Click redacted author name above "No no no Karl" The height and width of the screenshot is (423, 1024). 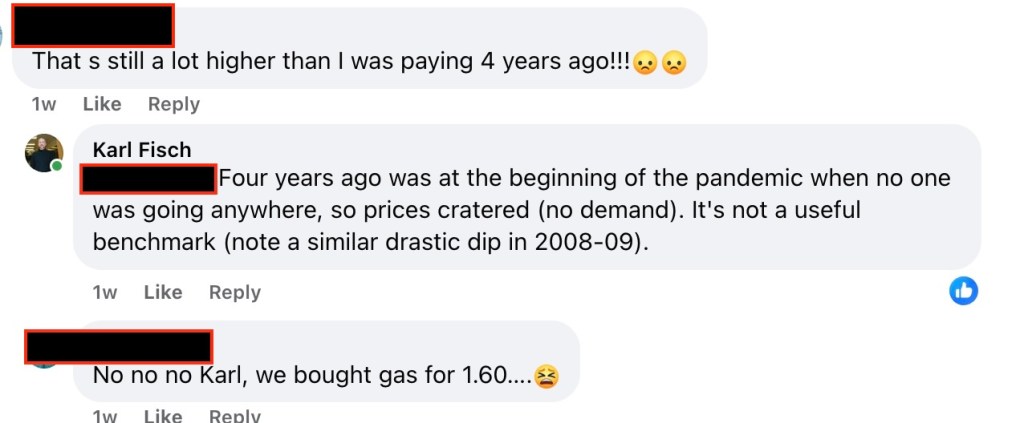(118, 346)
